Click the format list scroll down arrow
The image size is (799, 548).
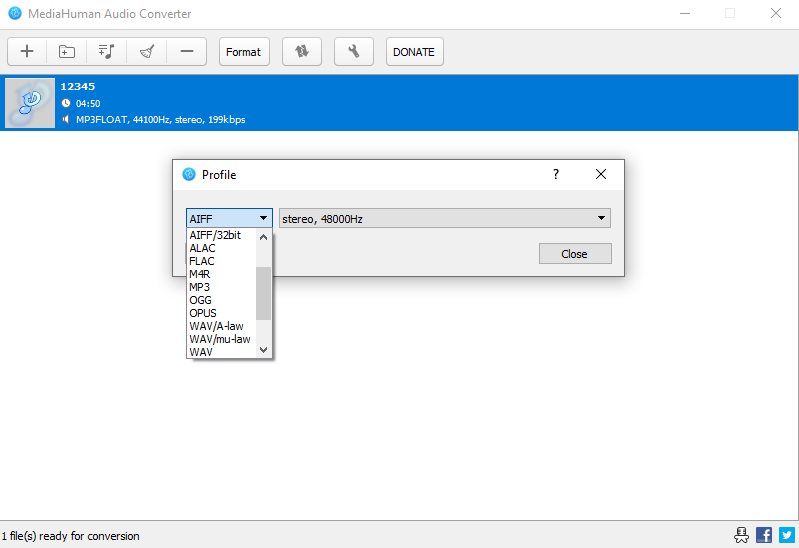click(263, 350)
